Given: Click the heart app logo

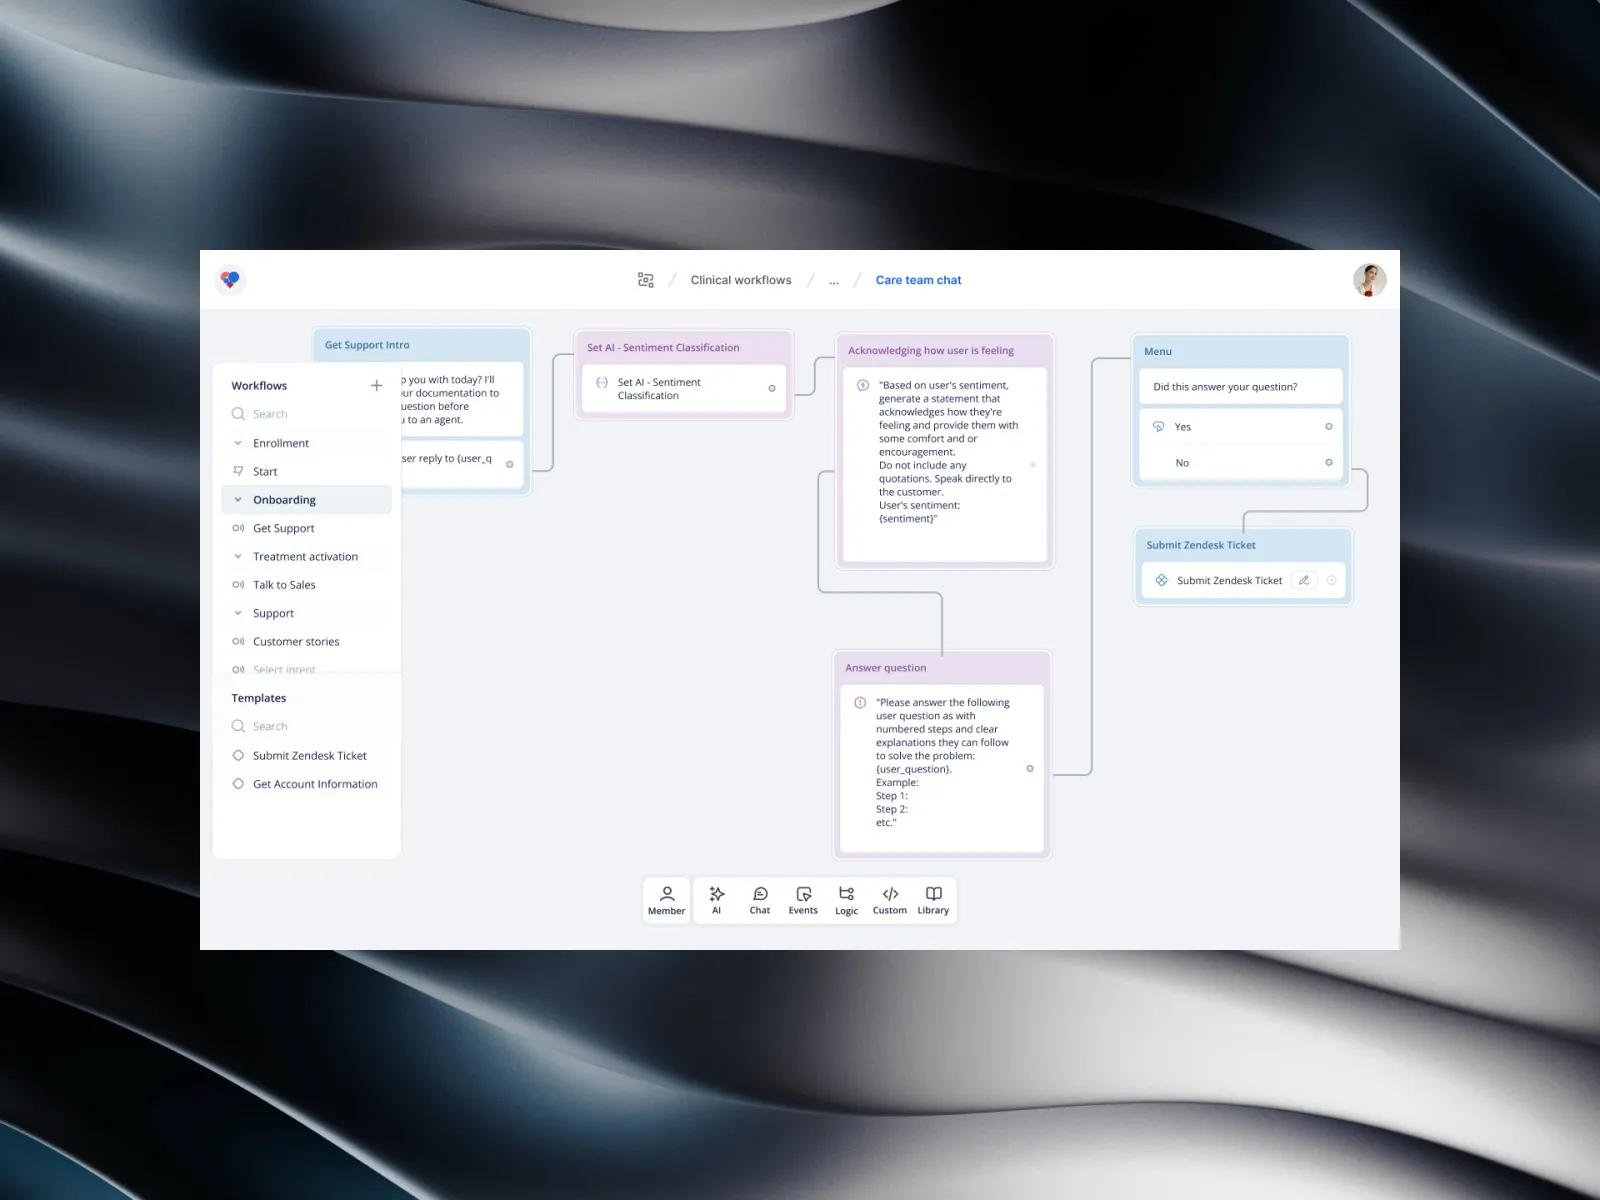Looking at the screenshot, I should [230, 280].
